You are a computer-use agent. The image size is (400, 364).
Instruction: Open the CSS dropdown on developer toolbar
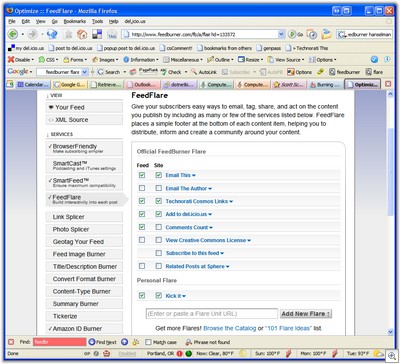point(48,59)
